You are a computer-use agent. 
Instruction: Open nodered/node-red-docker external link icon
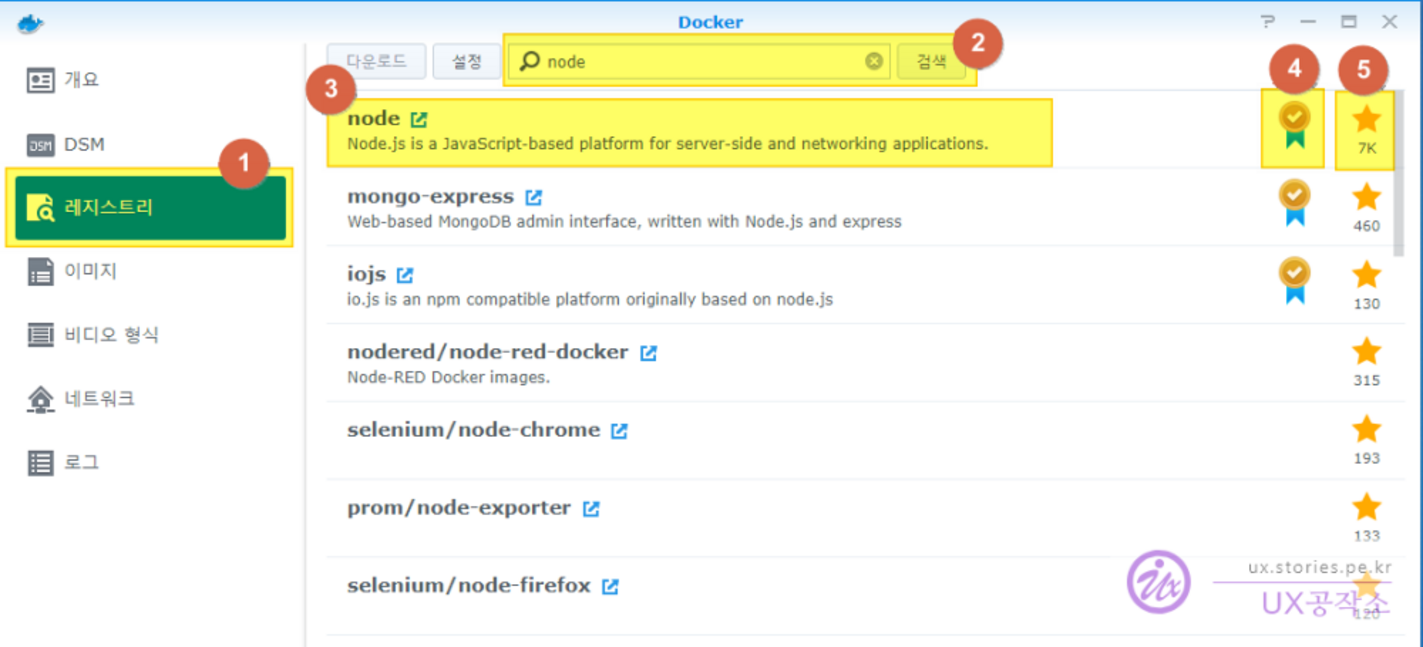pyautogui.click(x=648, y=353)
